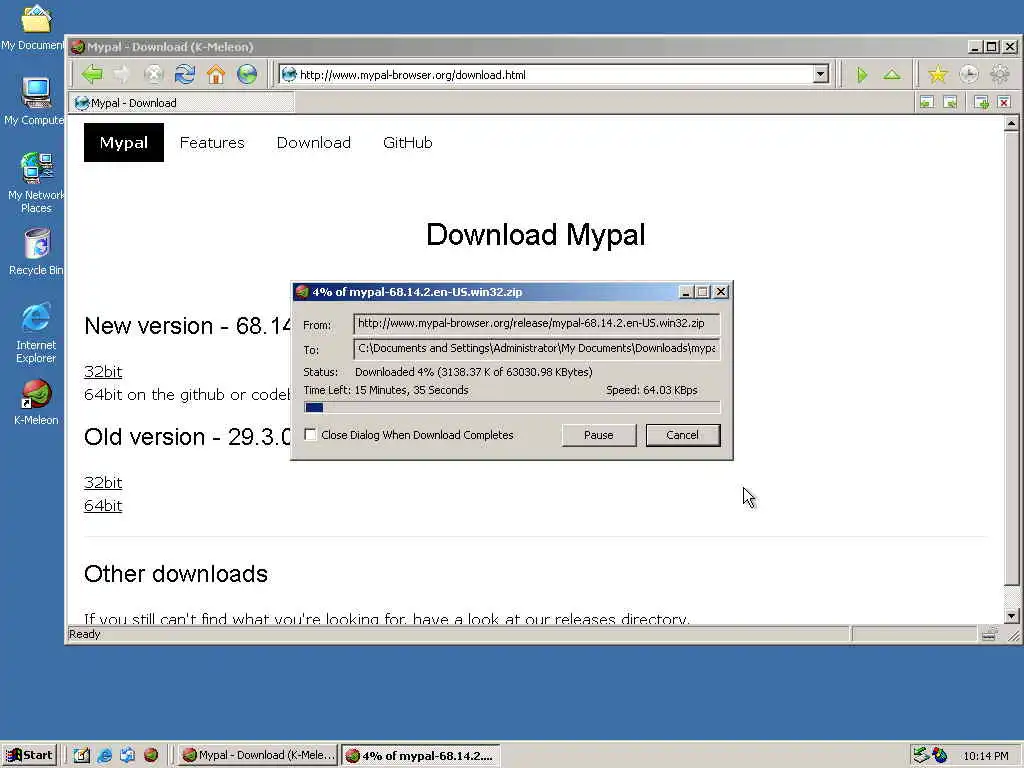Viewport: 1024px width, 768px height.
Task: Click the From URL field in download dialog
Action: [x=537, y=324]
